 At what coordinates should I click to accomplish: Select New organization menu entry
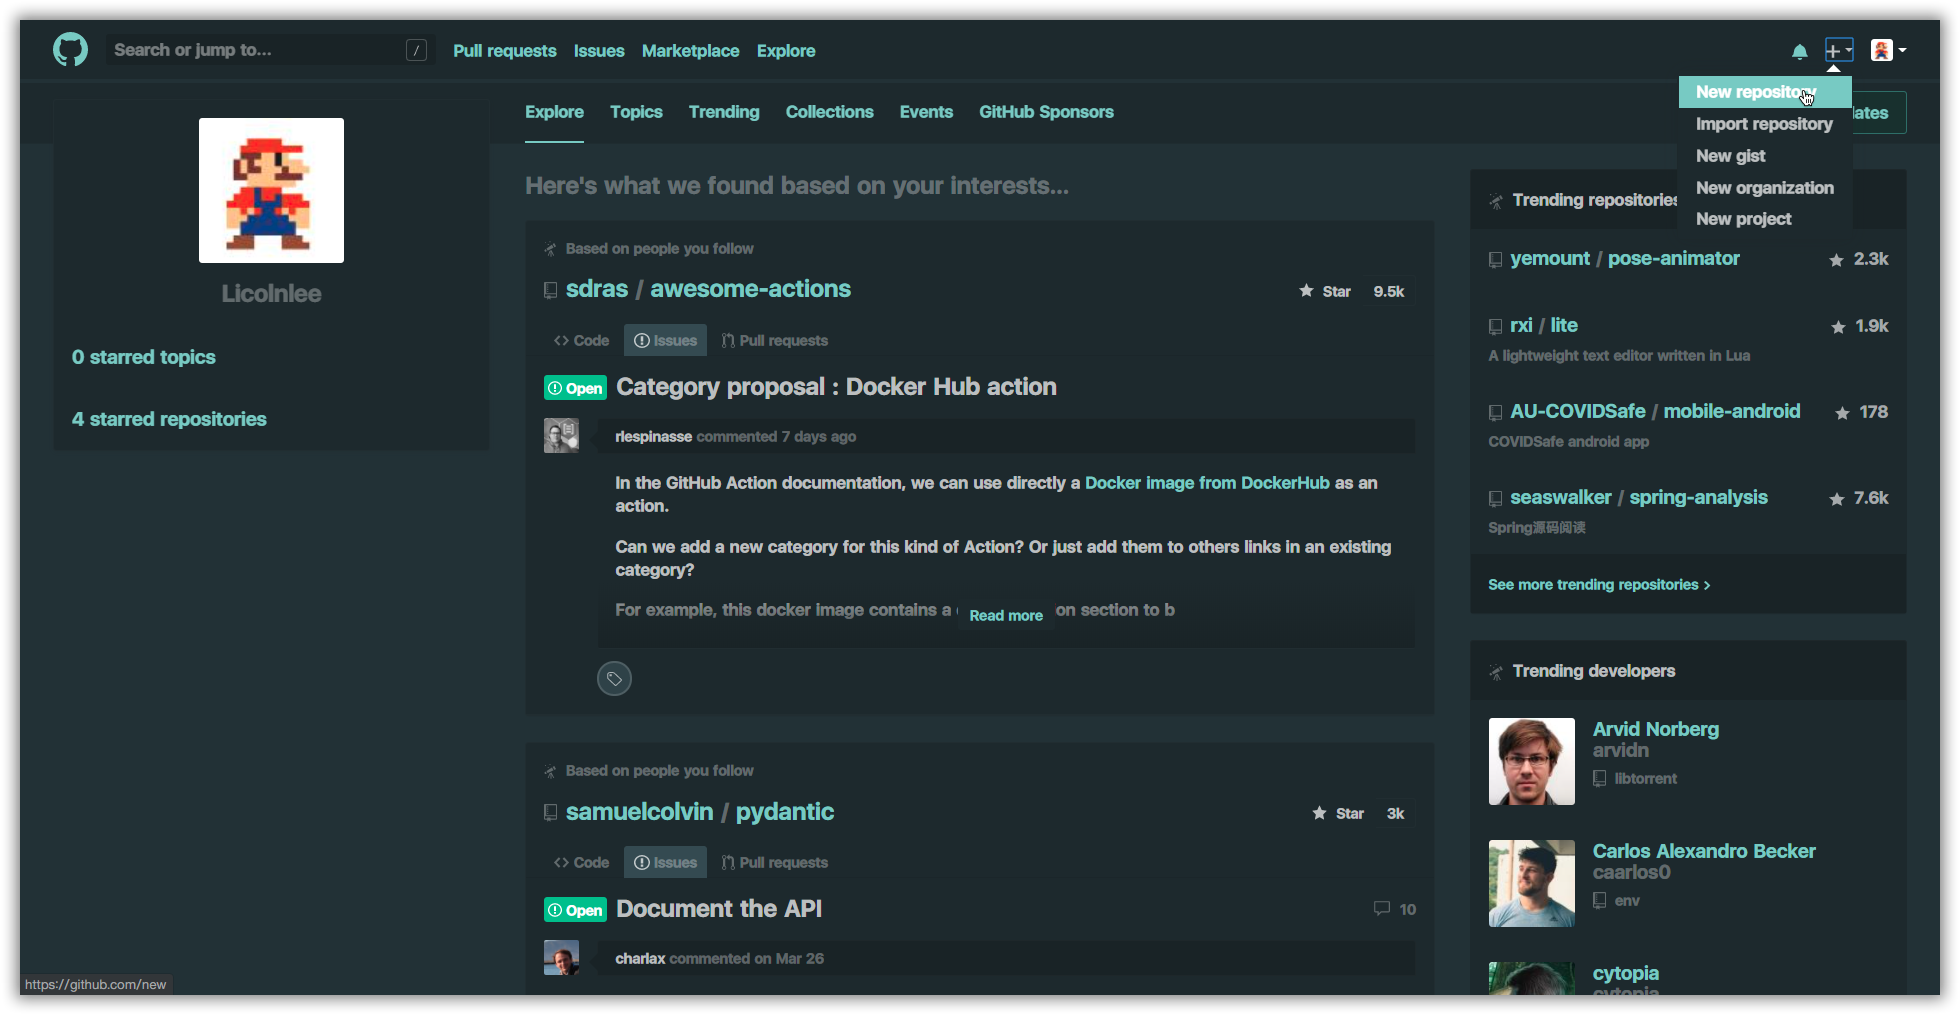1764,188
